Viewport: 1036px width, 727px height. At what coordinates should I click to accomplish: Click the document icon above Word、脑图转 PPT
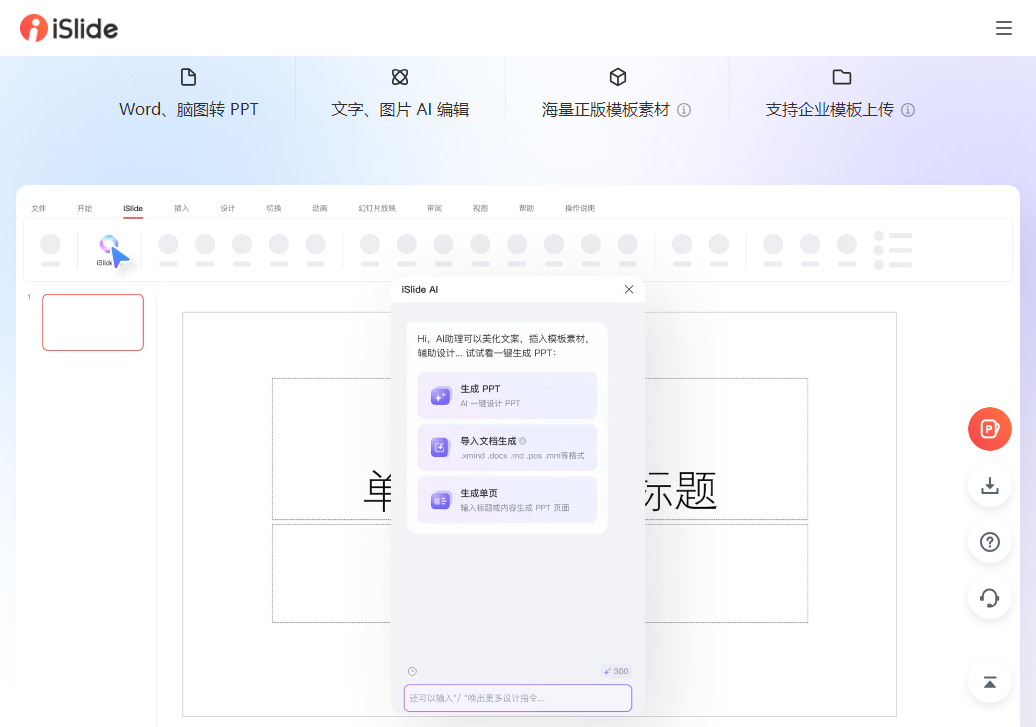[x=188, y=77]
